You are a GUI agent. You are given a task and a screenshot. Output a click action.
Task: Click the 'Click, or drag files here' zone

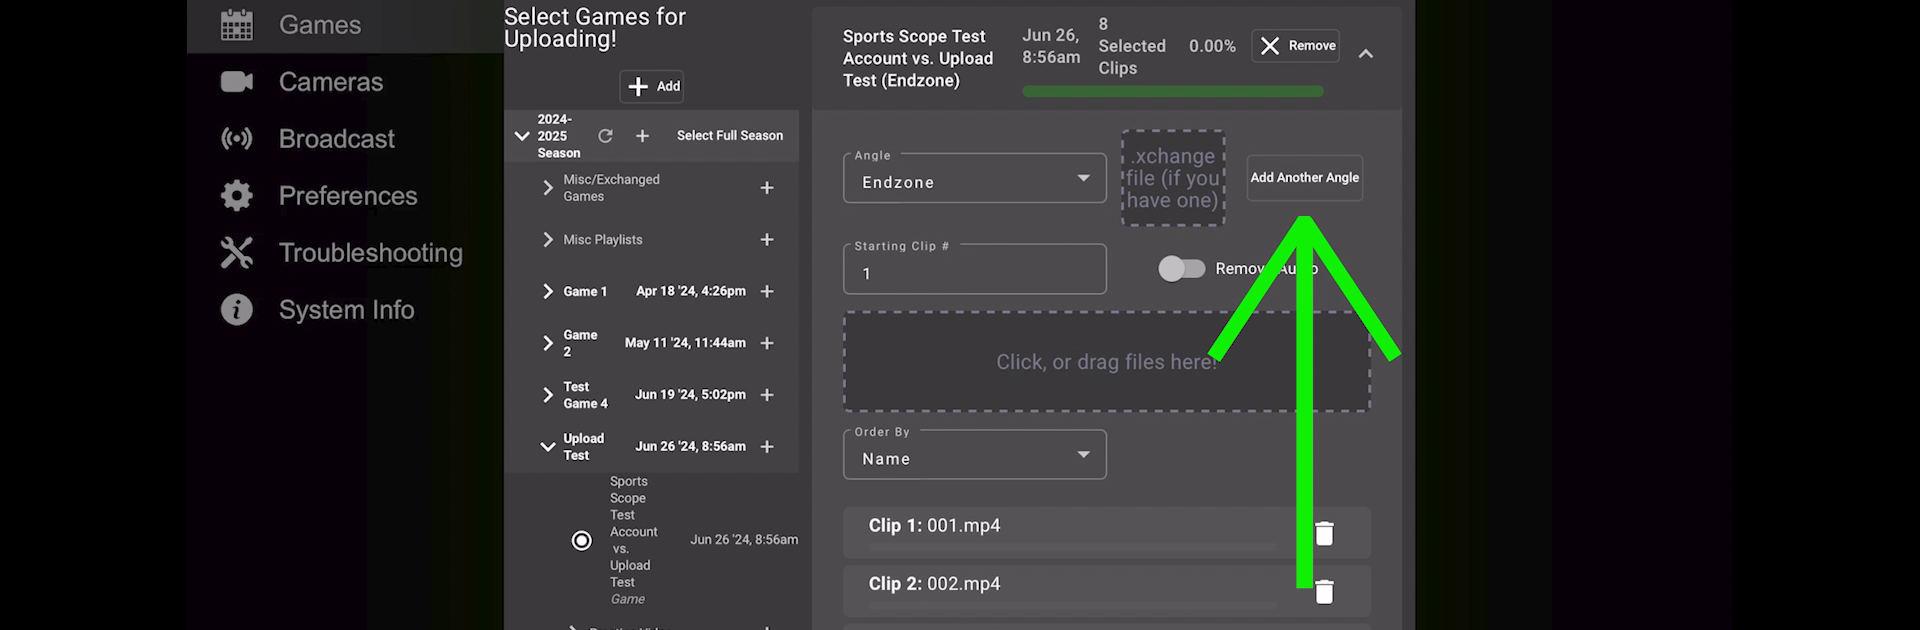(1106, 362)
